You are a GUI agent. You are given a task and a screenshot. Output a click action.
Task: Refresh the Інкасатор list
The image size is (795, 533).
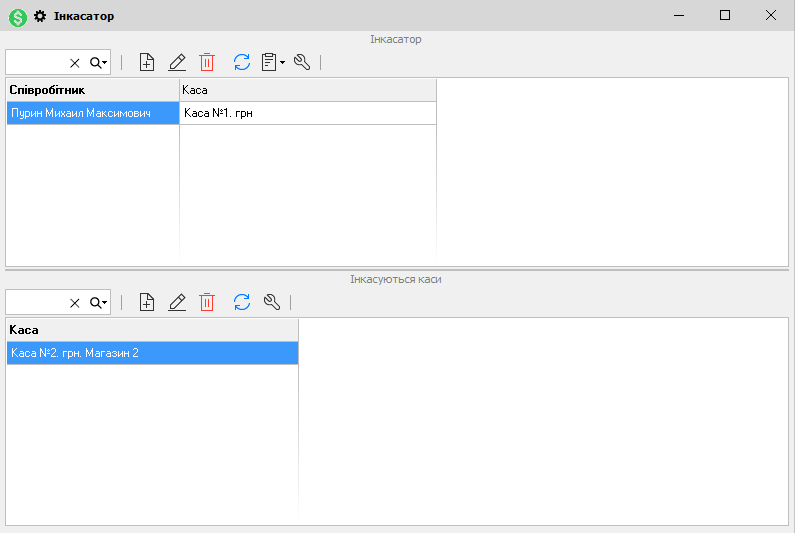(x=241, y=62)
